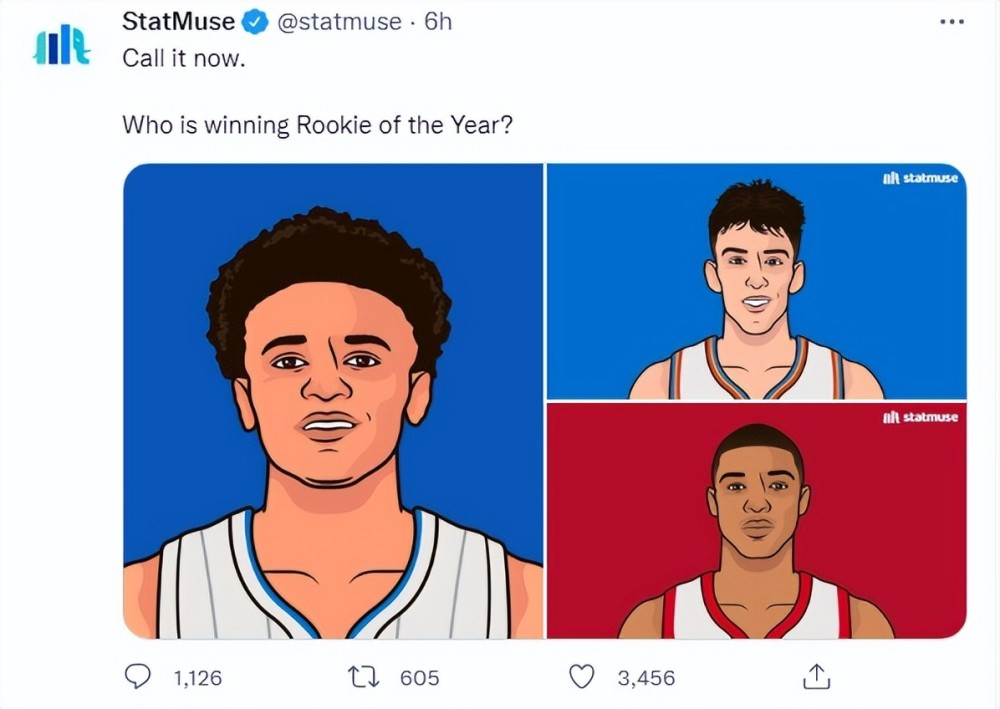The height and width of the screenshot is (709, 1000).
Task: Click the 3,456 likes count
Action: [x=645, y=678]
